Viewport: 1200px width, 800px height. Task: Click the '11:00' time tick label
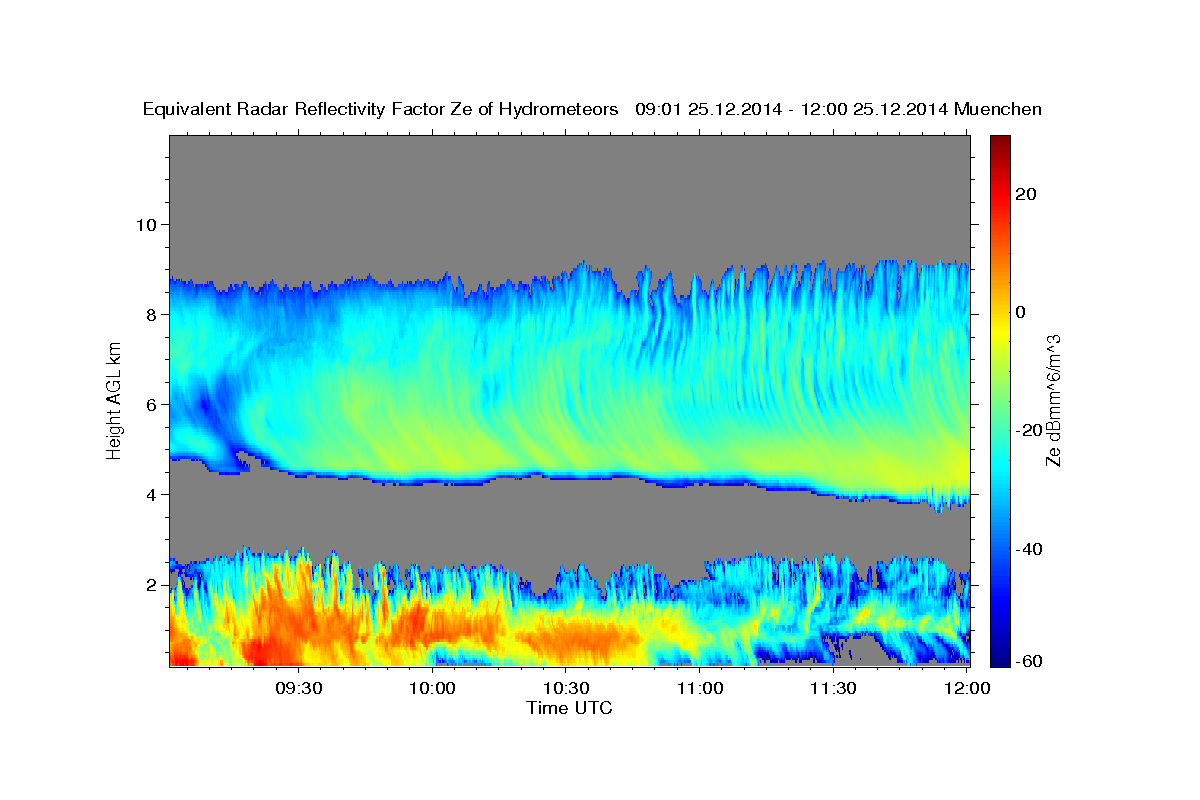700,689
